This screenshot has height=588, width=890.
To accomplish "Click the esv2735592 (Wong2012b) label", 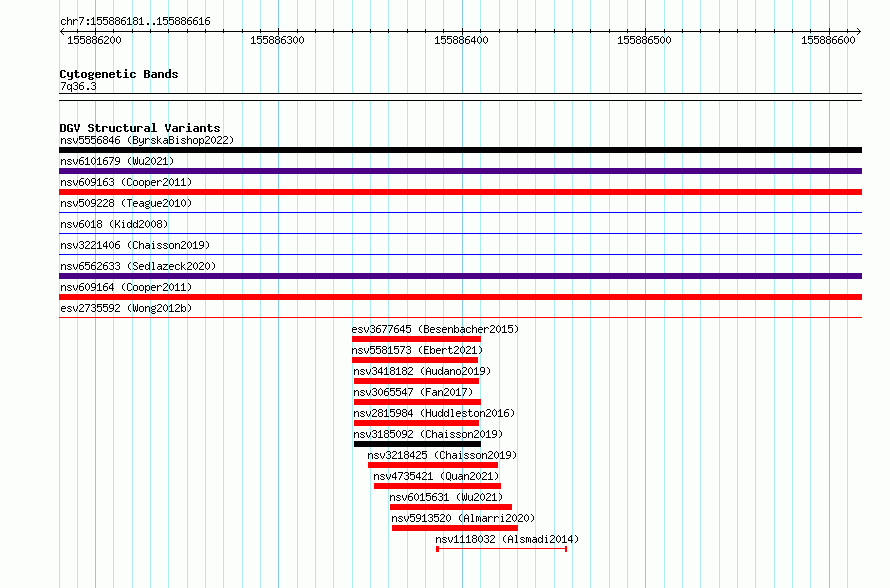I will pos(126,308).
